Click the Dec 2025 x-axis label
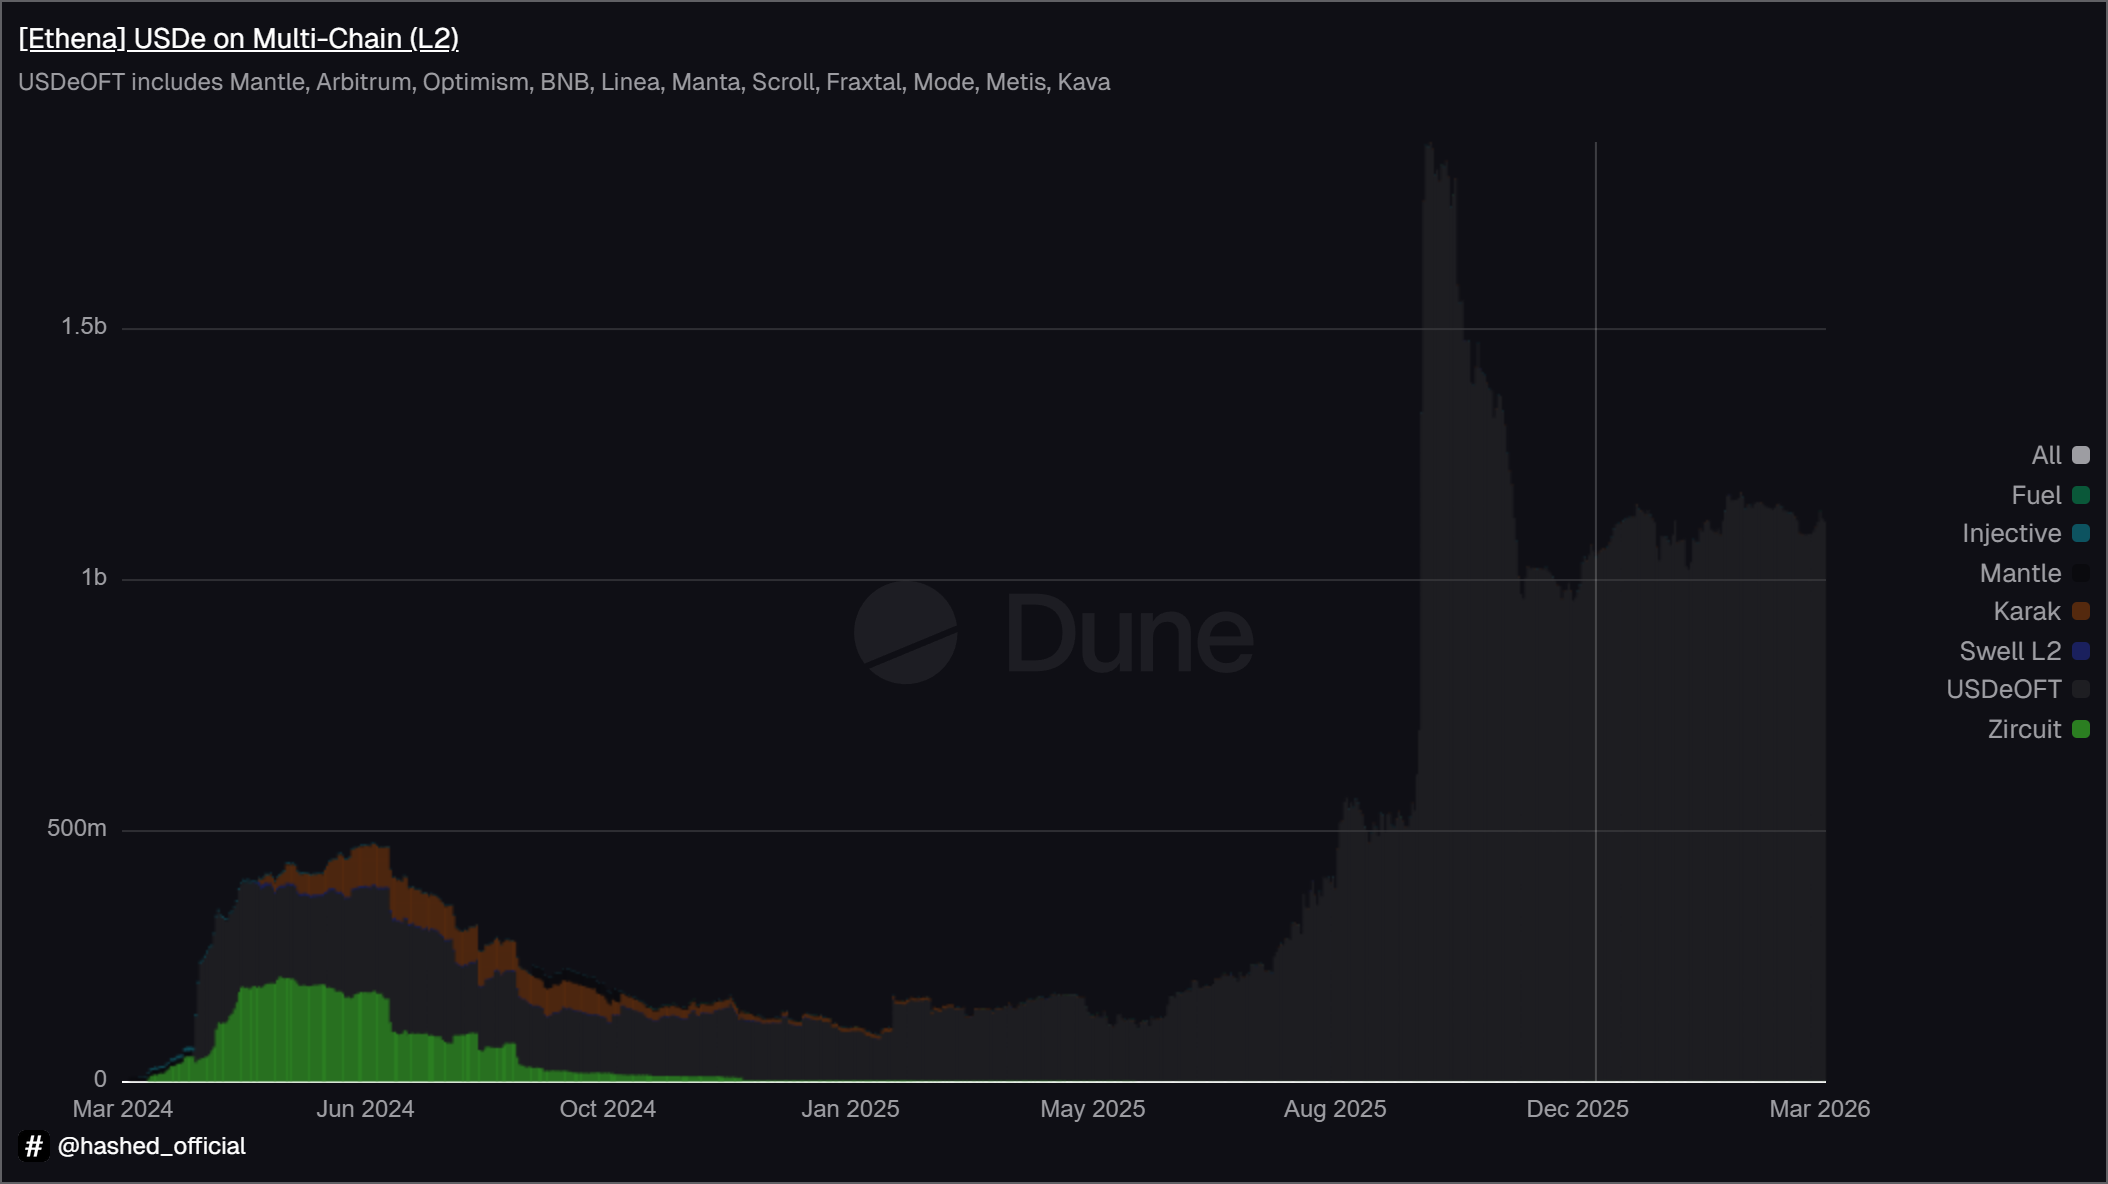Screen dimensions: 2108x1184 coord(1577,1109)
